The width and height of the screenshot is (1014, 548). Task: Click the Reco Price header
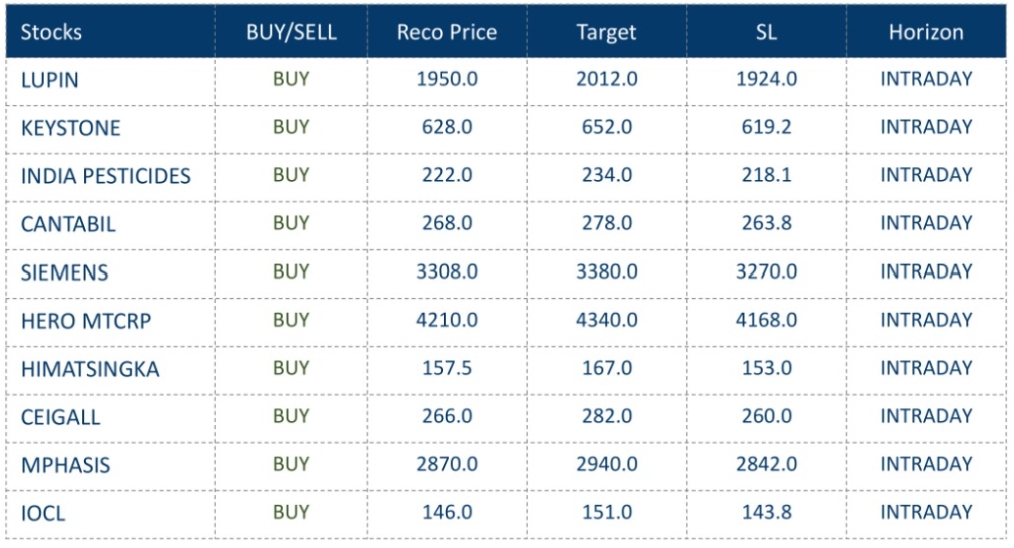446,32
